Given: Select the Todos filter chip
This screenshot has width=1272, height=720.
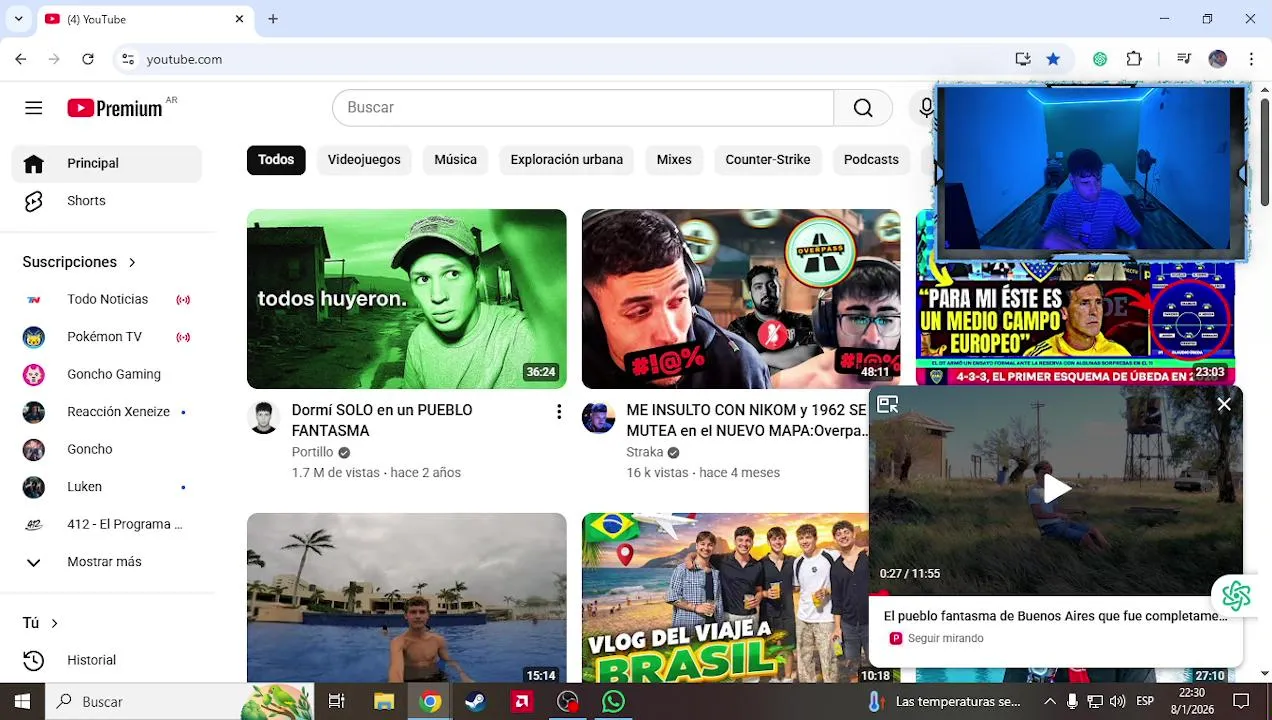Looking at the screenshot, I should coord(276,160).
